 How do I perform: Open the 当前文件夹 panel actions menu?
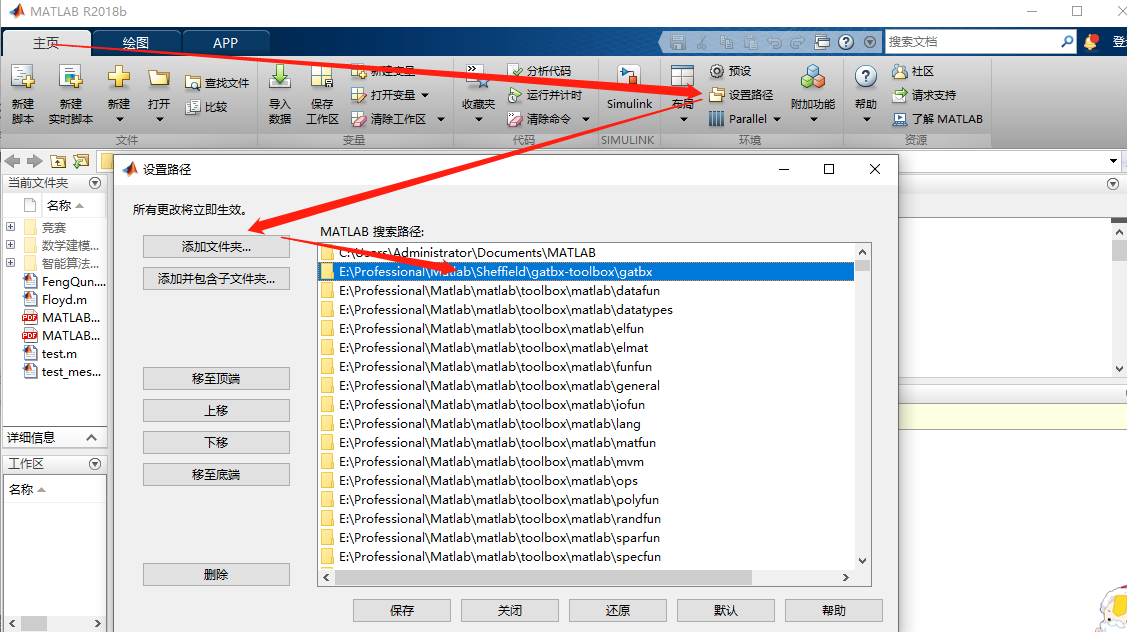[x=95, y=183]
